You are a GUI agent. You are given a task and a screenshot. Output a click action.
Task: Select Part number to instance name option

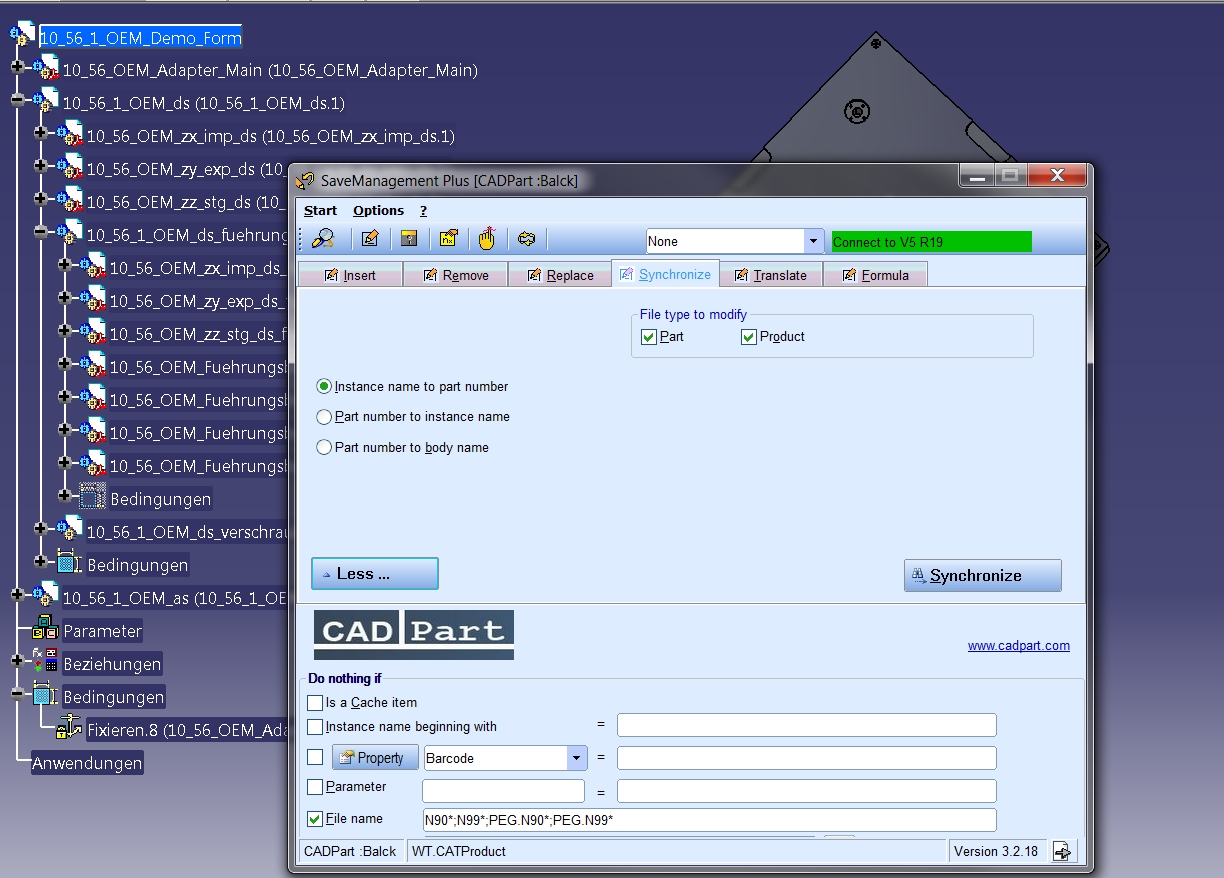324,417
